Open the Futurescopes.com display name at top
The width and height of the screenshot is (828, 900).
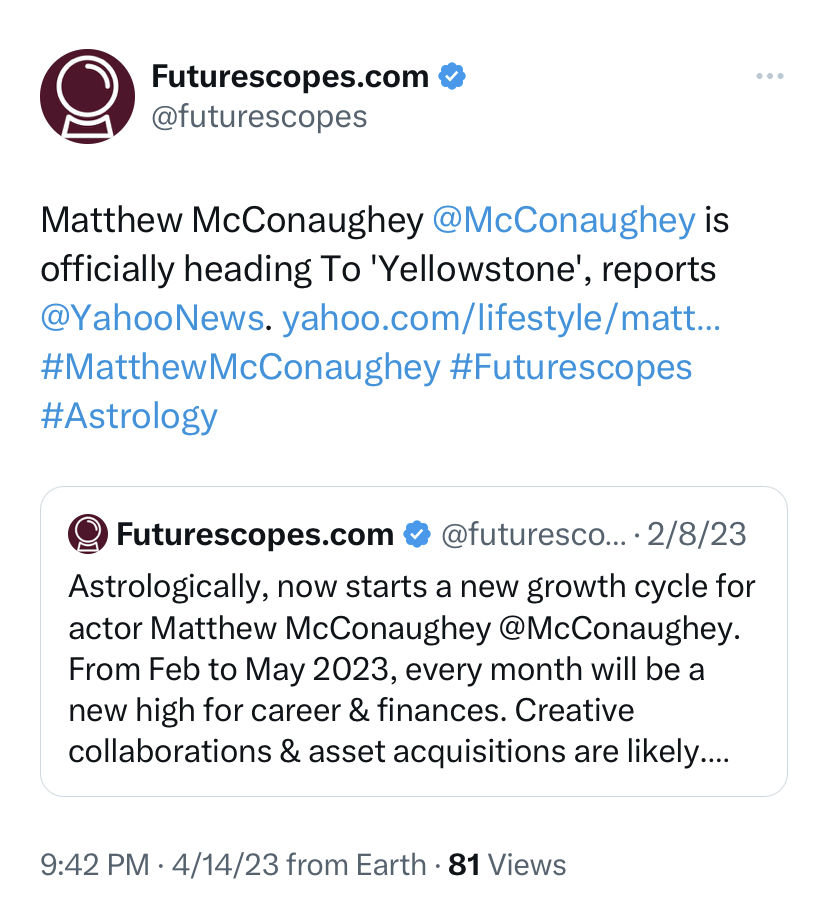[290, 76]
